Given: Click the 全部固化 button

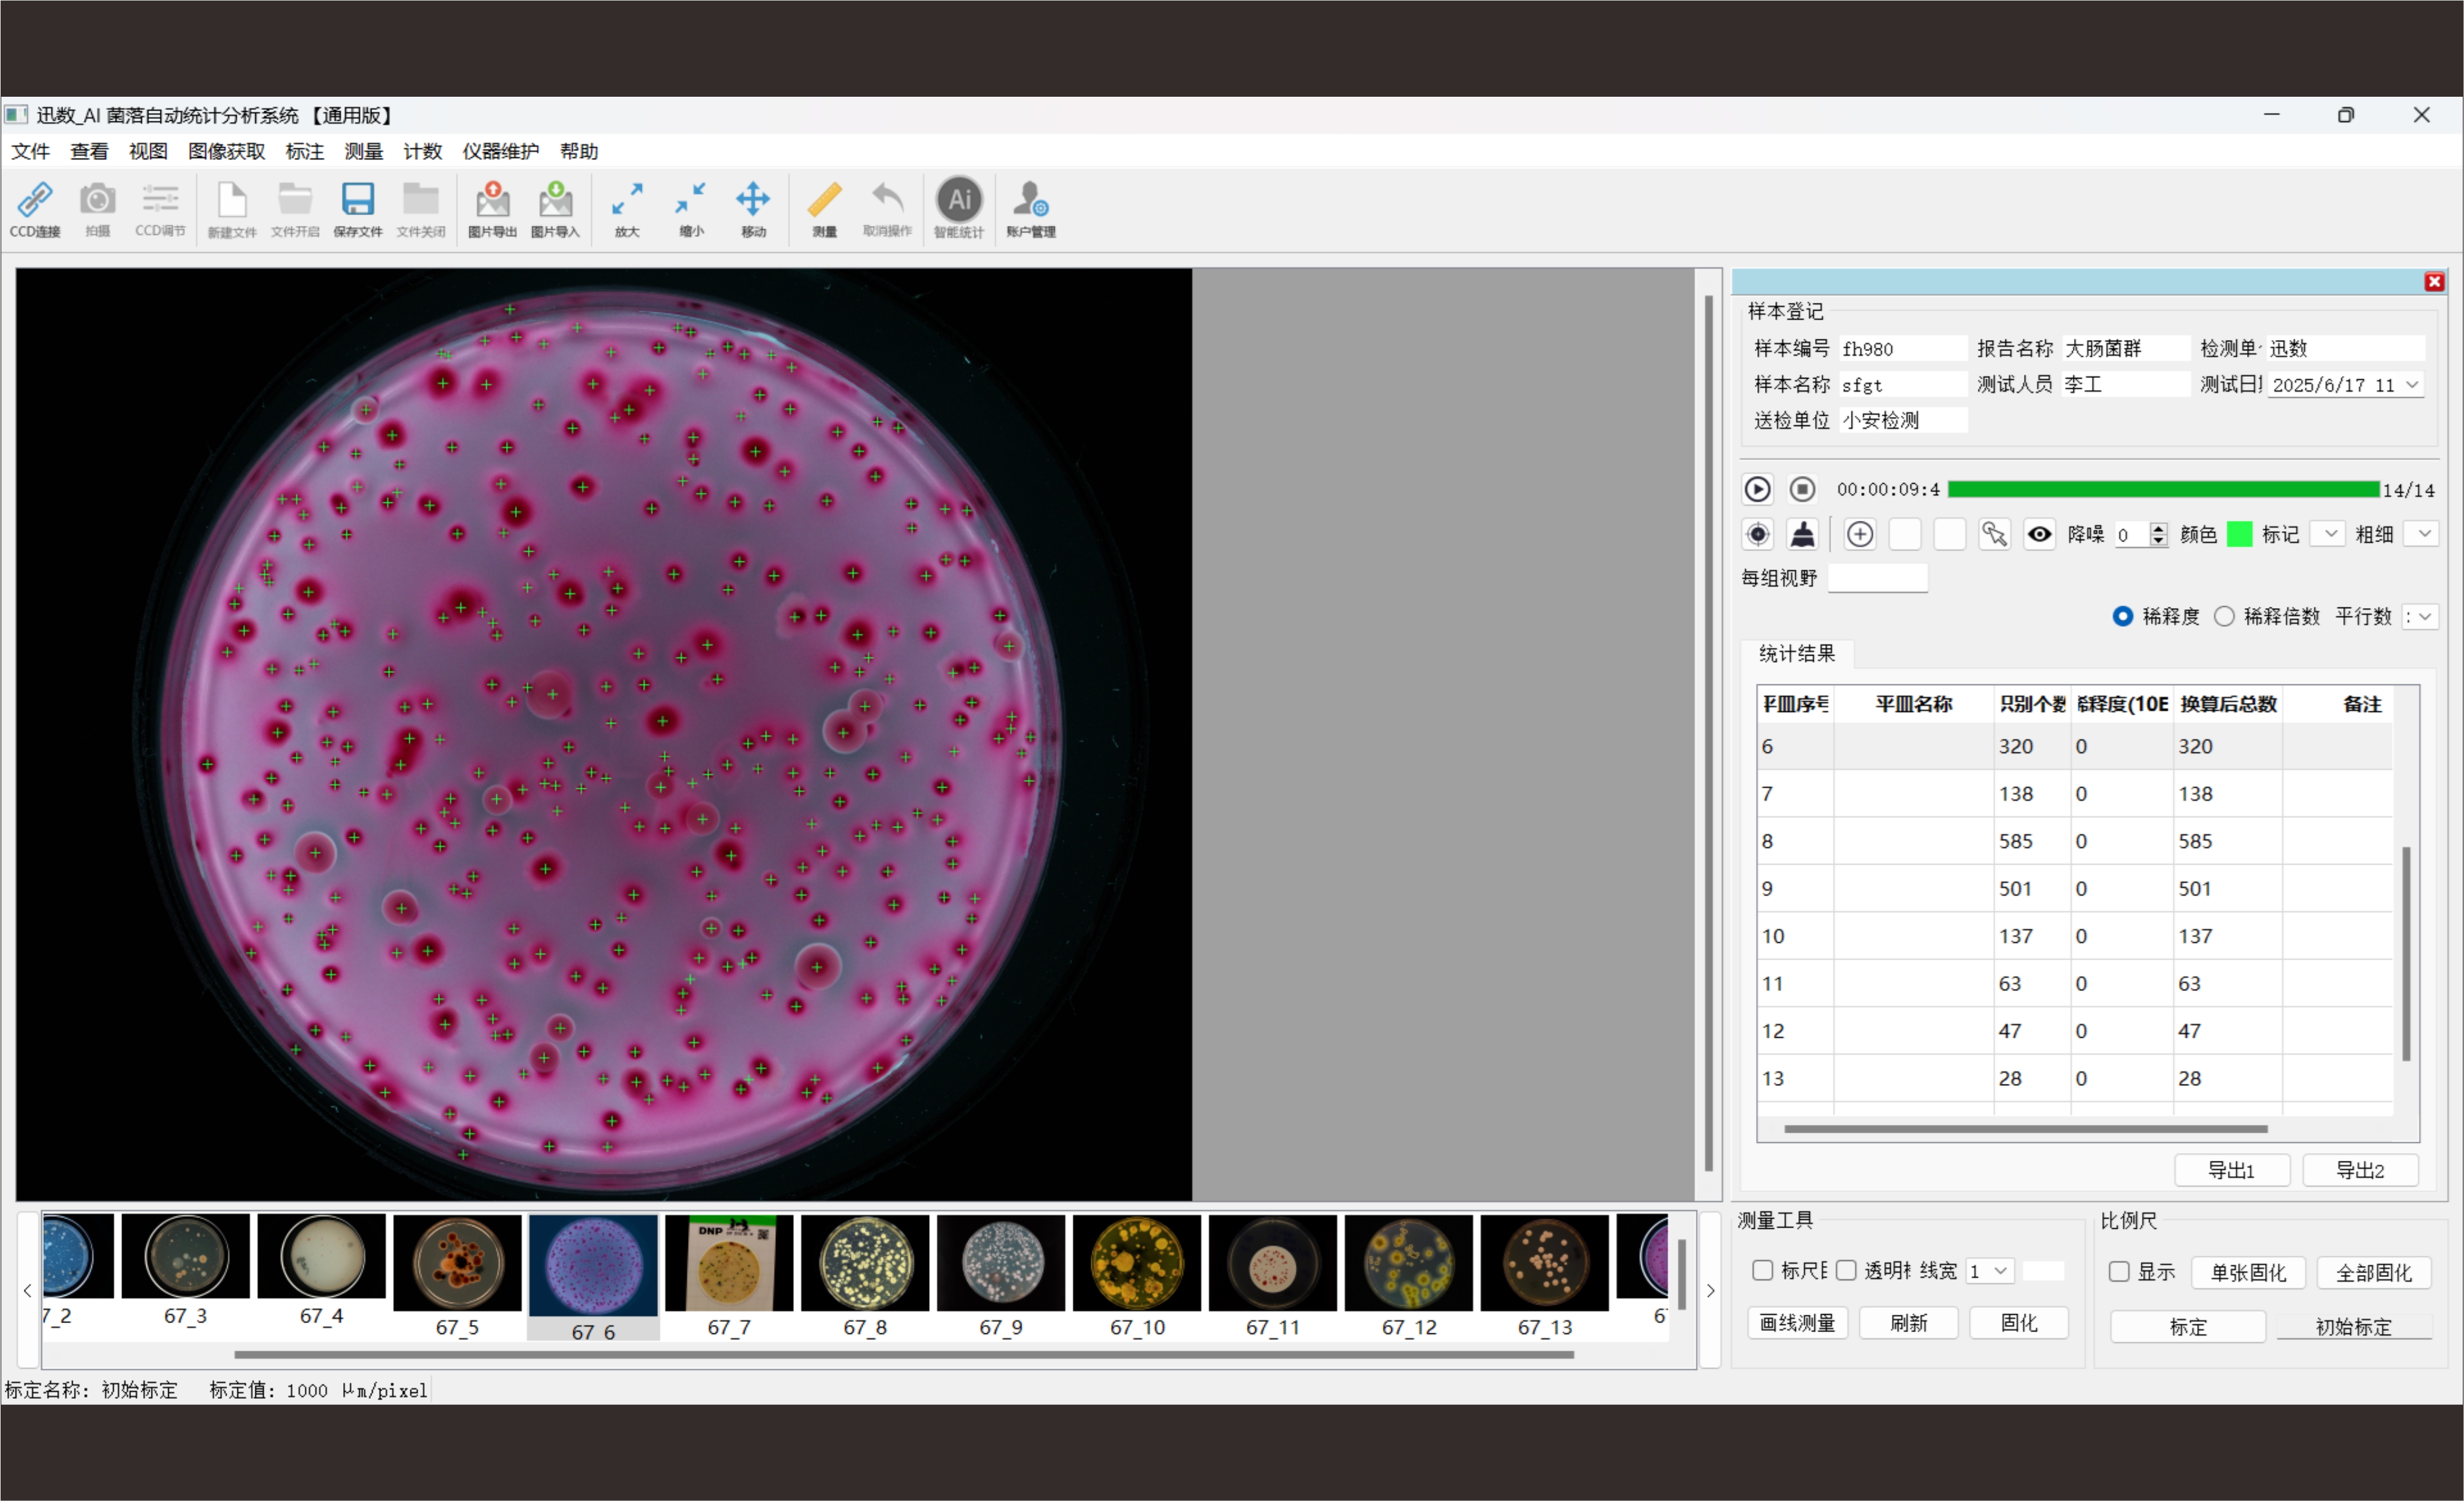Looking at the screenshot, I should (2374, 1272).
